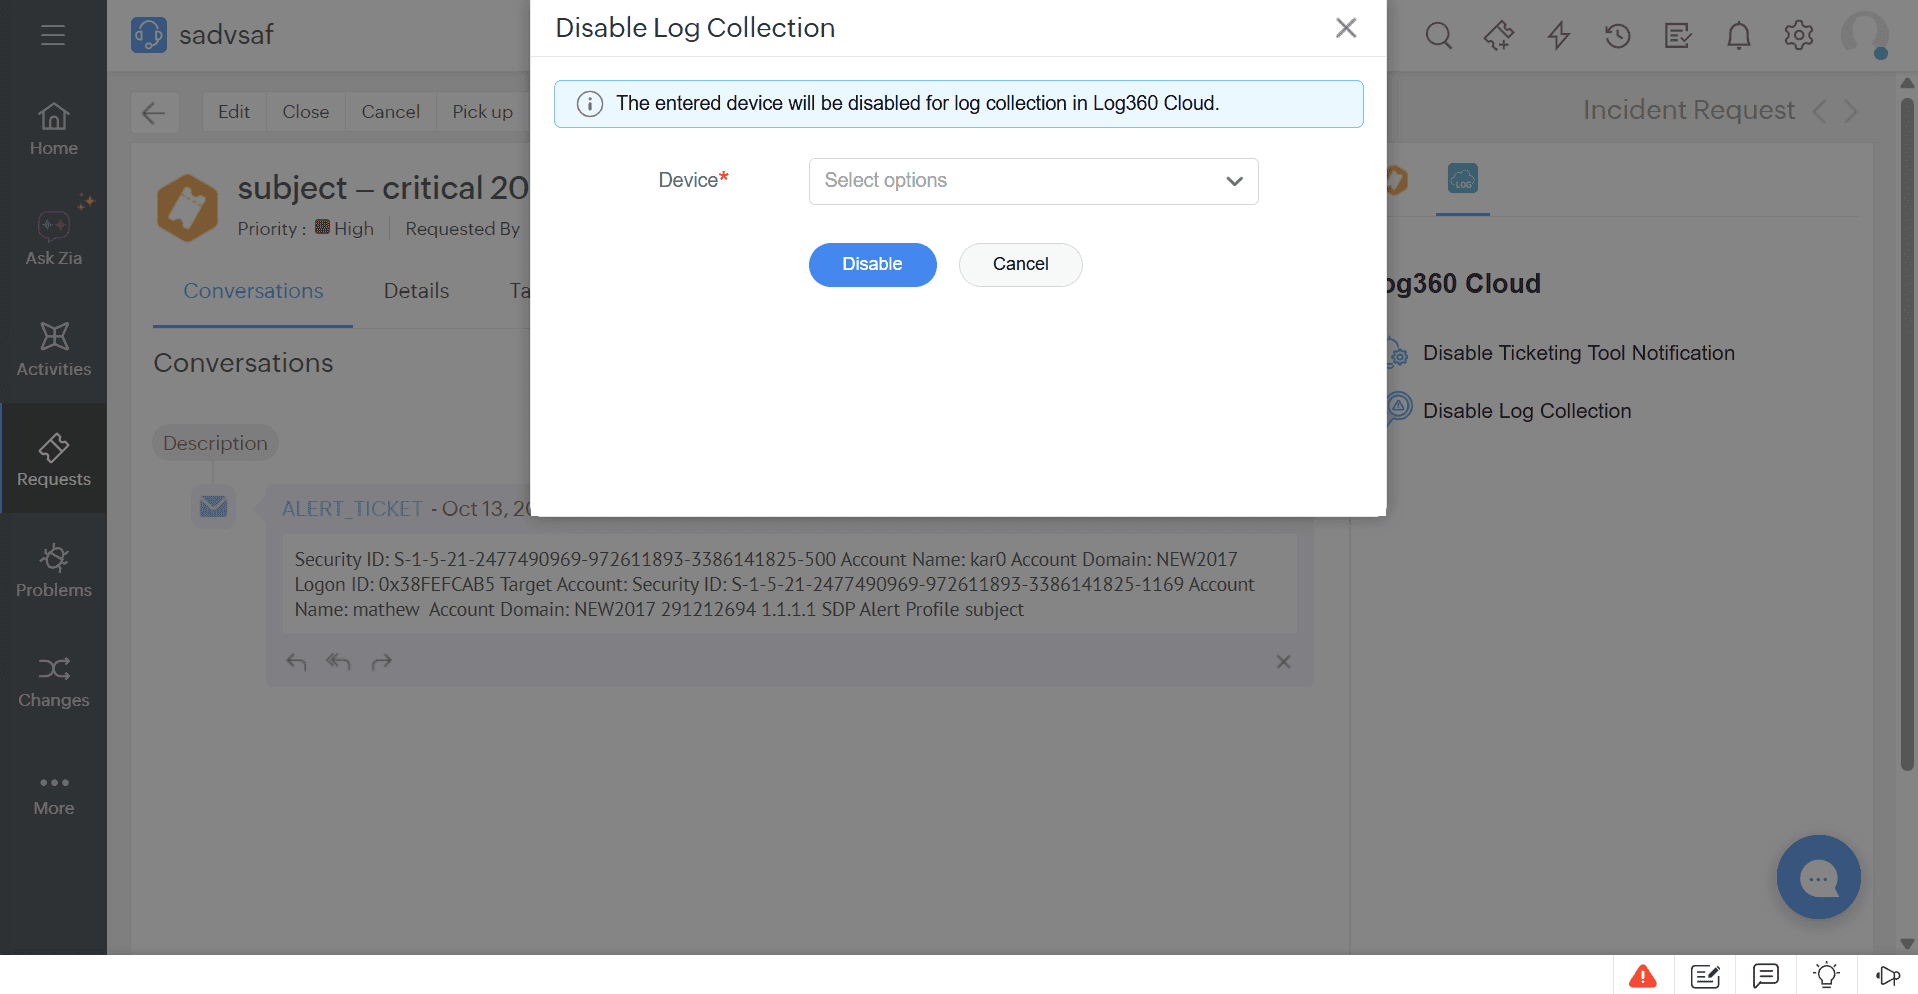Image resolution: width=1918 pixels, height=994 pixels.
Task: Open global search via the magnifier icon
Action: 1438,35
